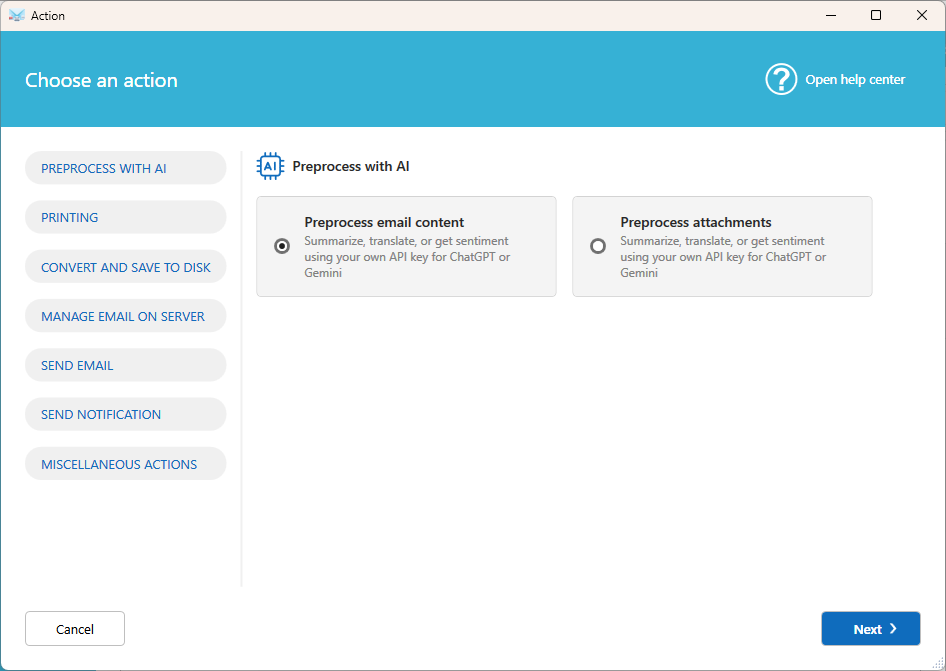Image resolution: width=946 pixels, height=671 pixels.
Task: Click the Preprocess email content title text
Action: (384, 222)
